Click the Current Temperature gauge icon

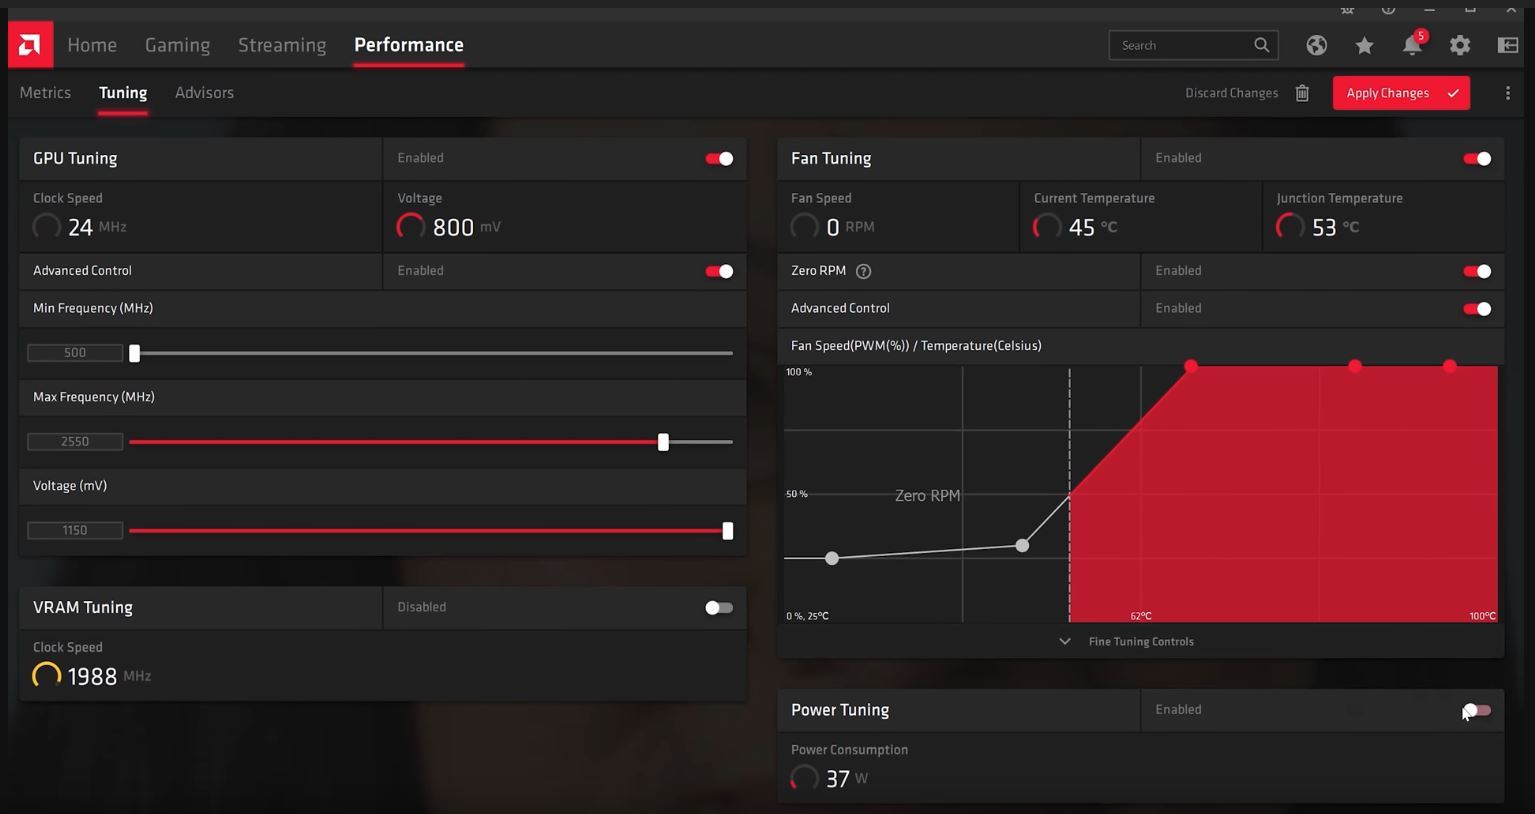[1047, 227]
